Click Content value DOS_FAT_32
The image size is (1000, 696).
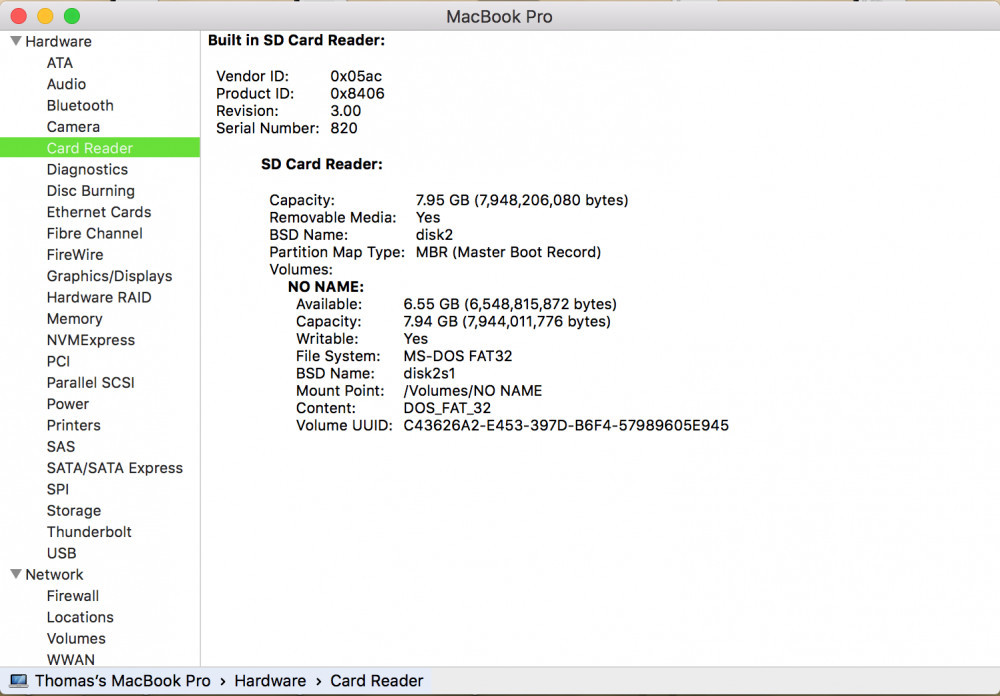[x=447, y=408]
